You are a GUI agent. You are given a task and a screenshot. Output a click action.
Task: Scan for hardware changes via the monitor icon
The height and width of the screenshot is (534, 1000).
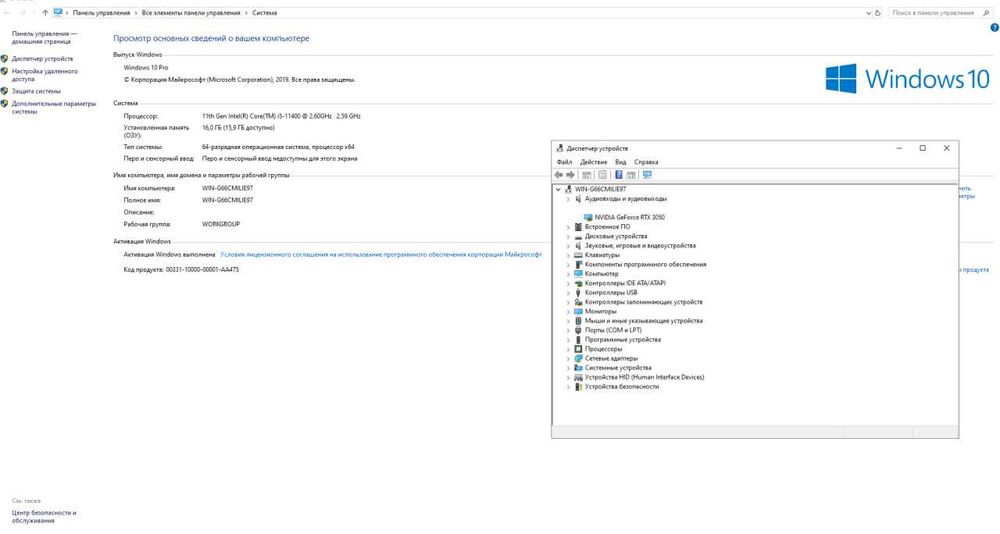point(647,175)
